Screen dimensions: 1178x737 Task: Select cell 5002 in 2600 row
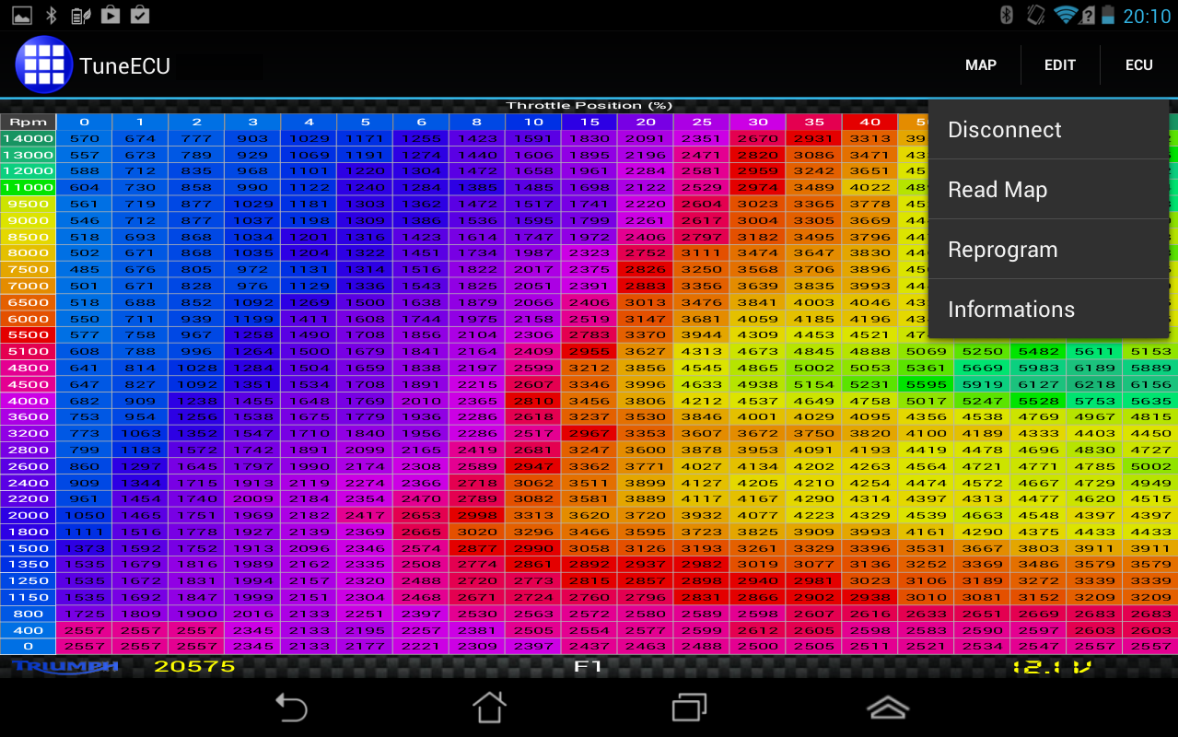click(1150, 467)
